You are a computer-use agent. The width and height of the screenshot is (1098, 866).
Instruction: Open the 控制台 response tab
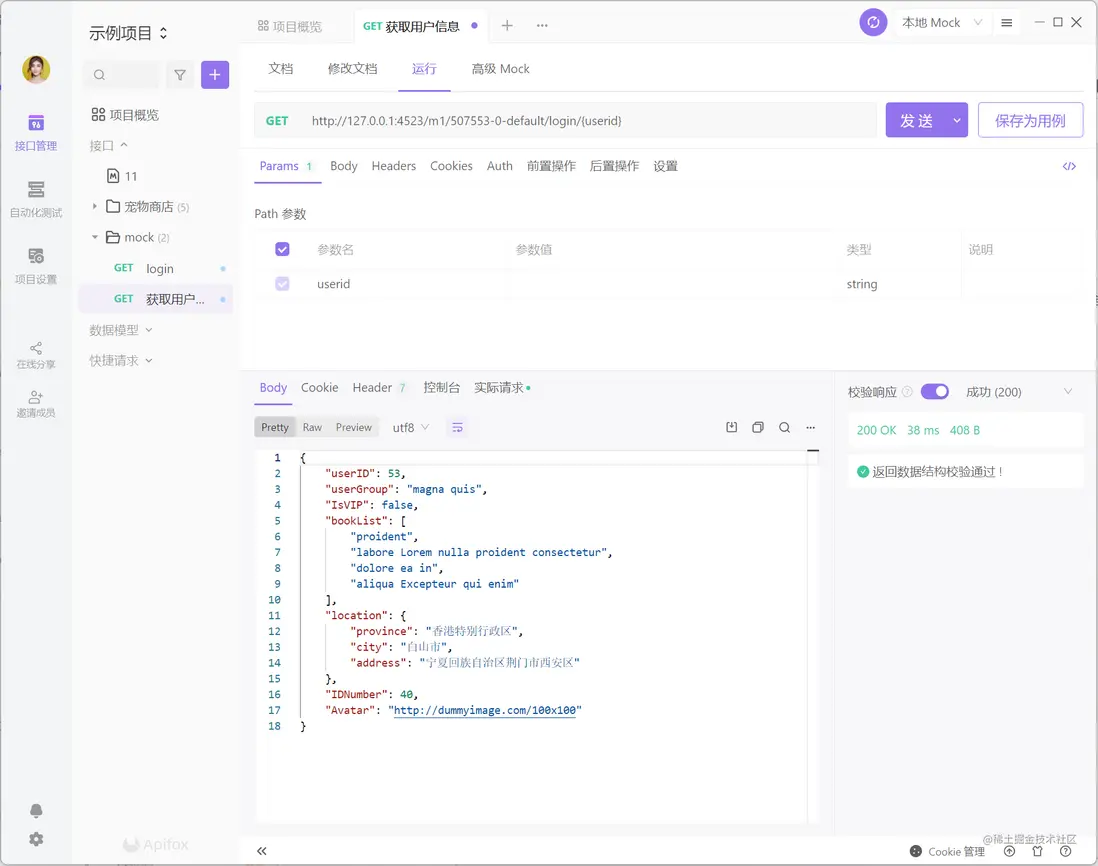coord(441,387)
